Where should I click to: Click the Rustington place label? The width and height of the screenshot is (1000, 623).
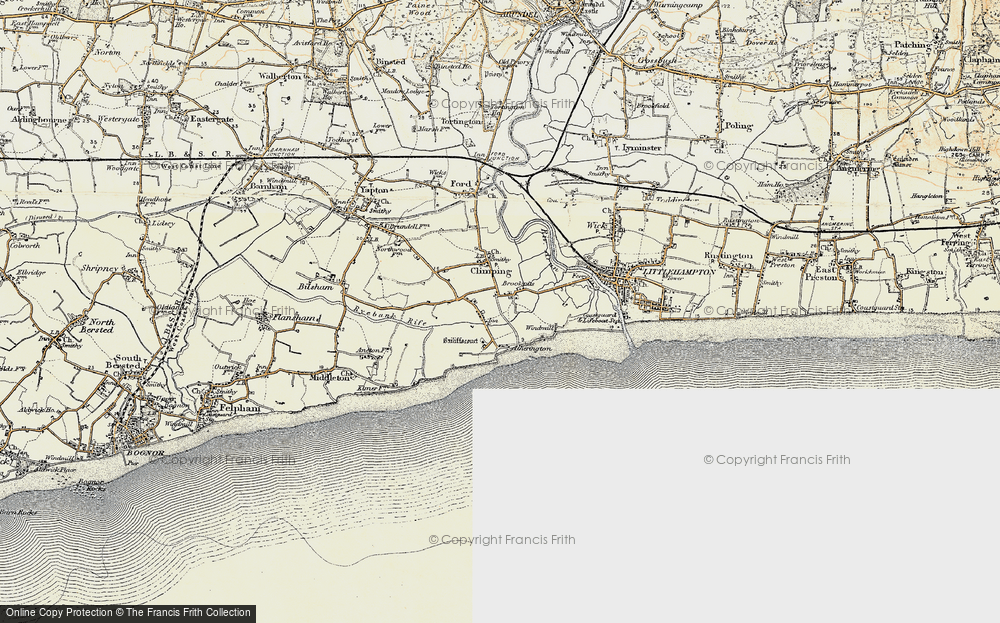tap(728, 256)
